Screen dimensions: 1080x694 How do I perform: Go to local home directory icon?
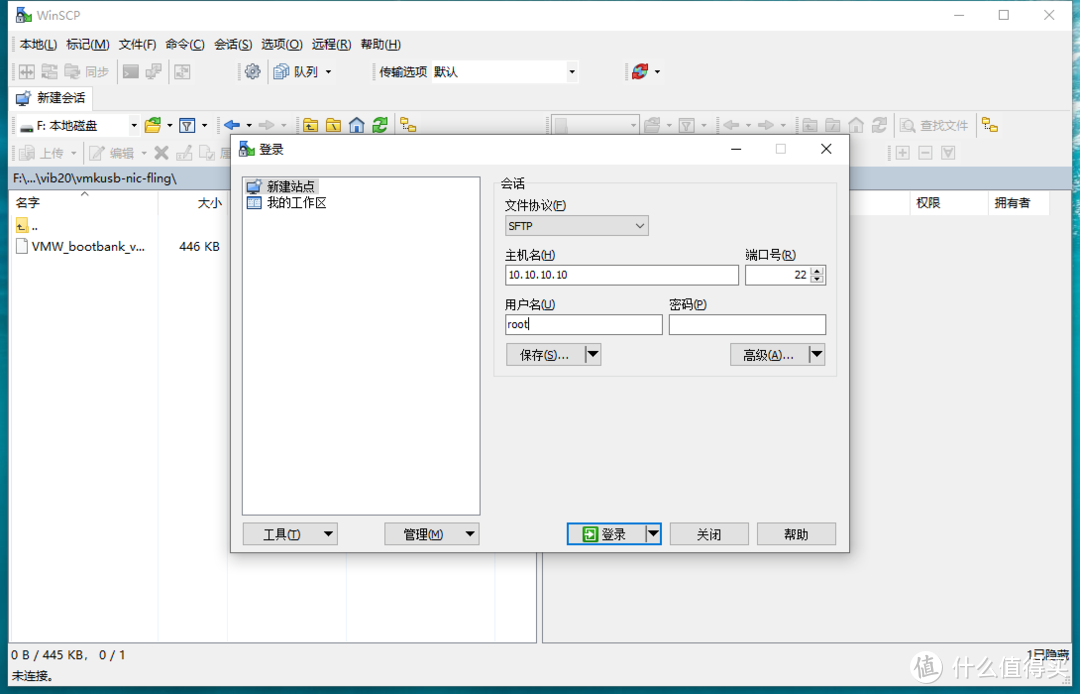pyautogui.click(x=356, y=125)
